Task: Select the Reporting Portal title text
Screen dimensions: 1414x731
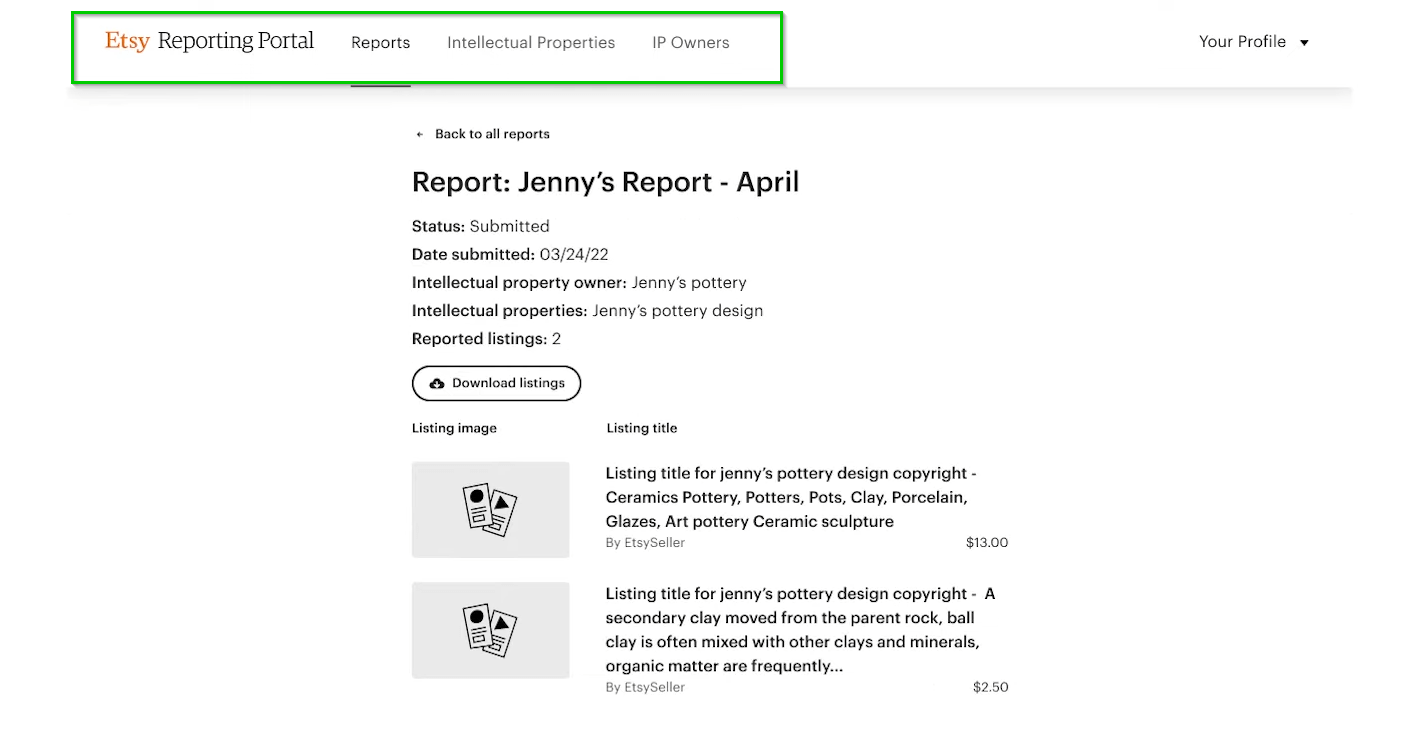Action: click(236, 41)
